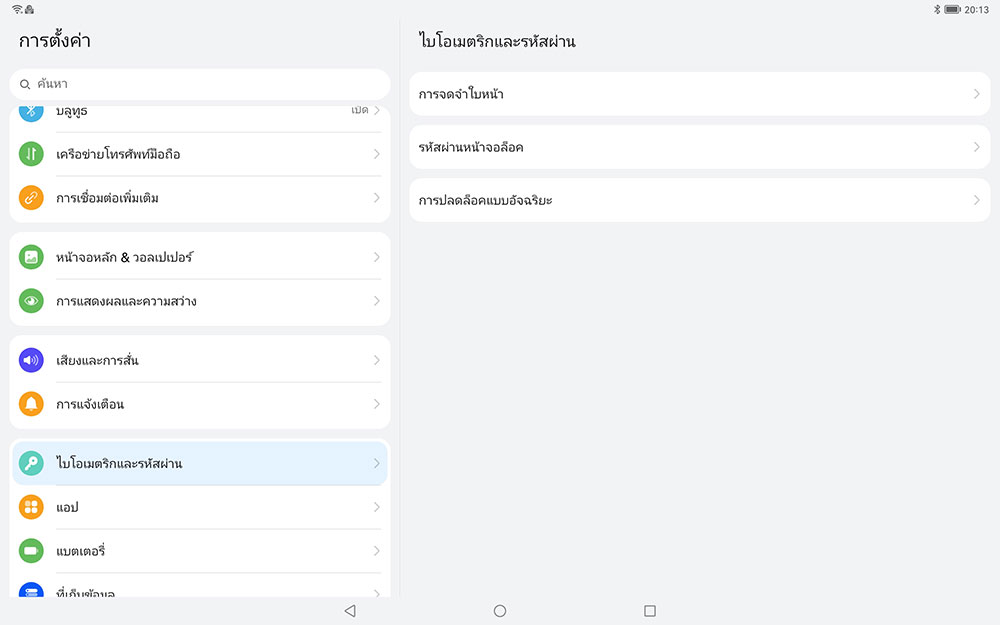This screenshot has height=625, width=1000.
Task: Click the ค้นหา search field
Action: point(200,85)
